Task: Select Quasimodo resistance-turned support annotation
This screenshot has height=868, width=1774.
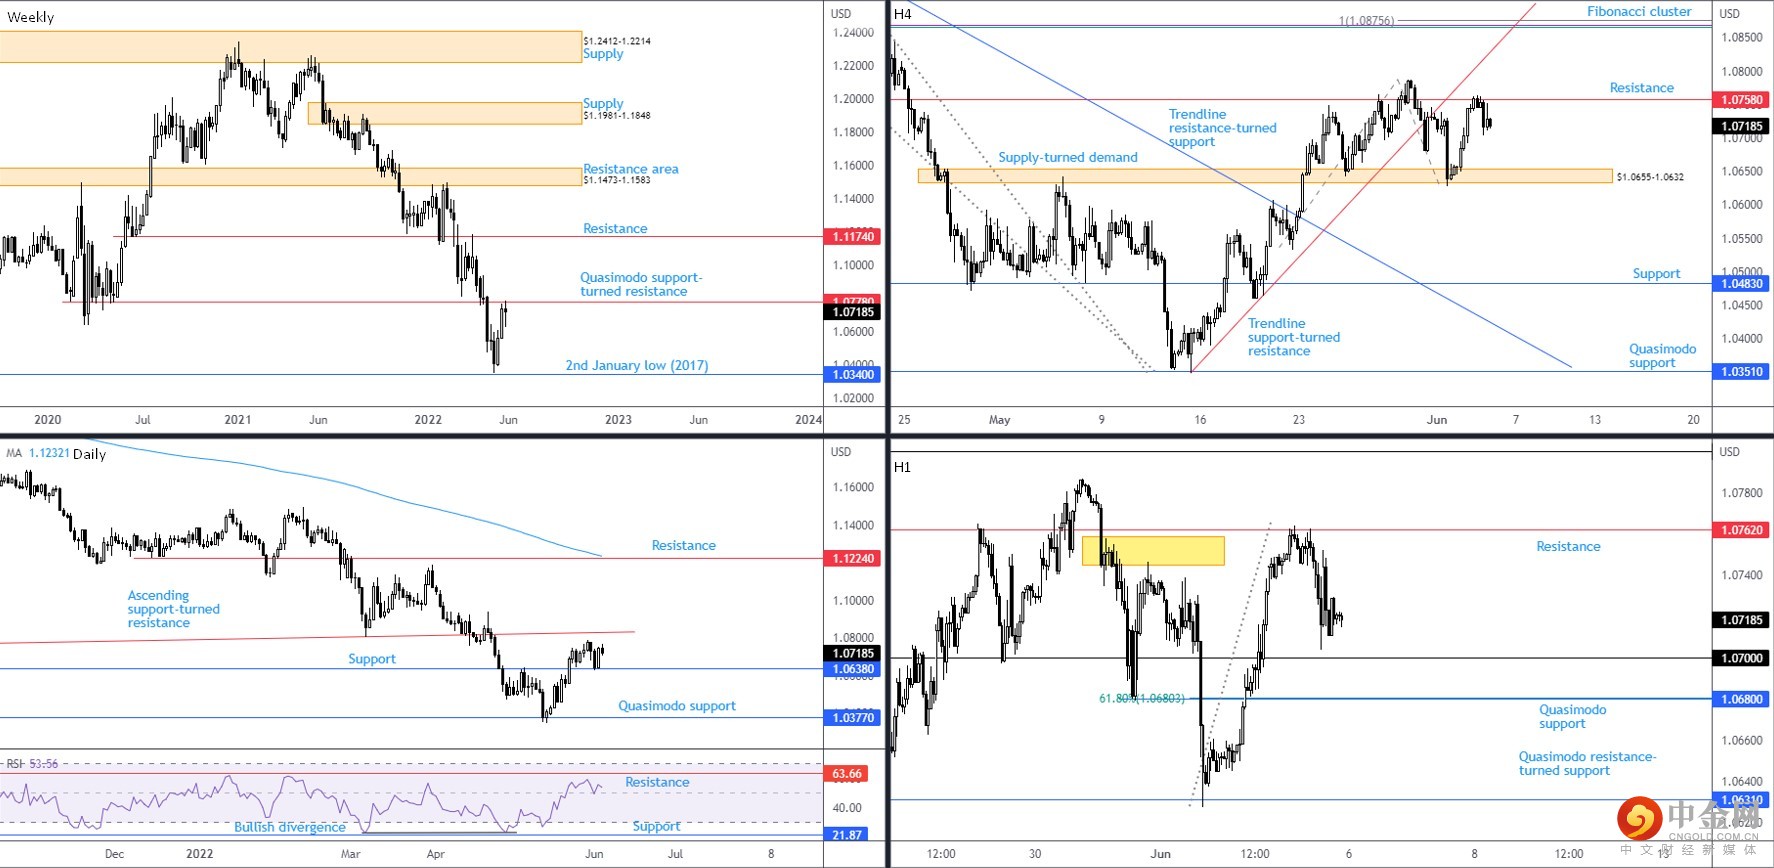Action: [x=1587, y=764]
